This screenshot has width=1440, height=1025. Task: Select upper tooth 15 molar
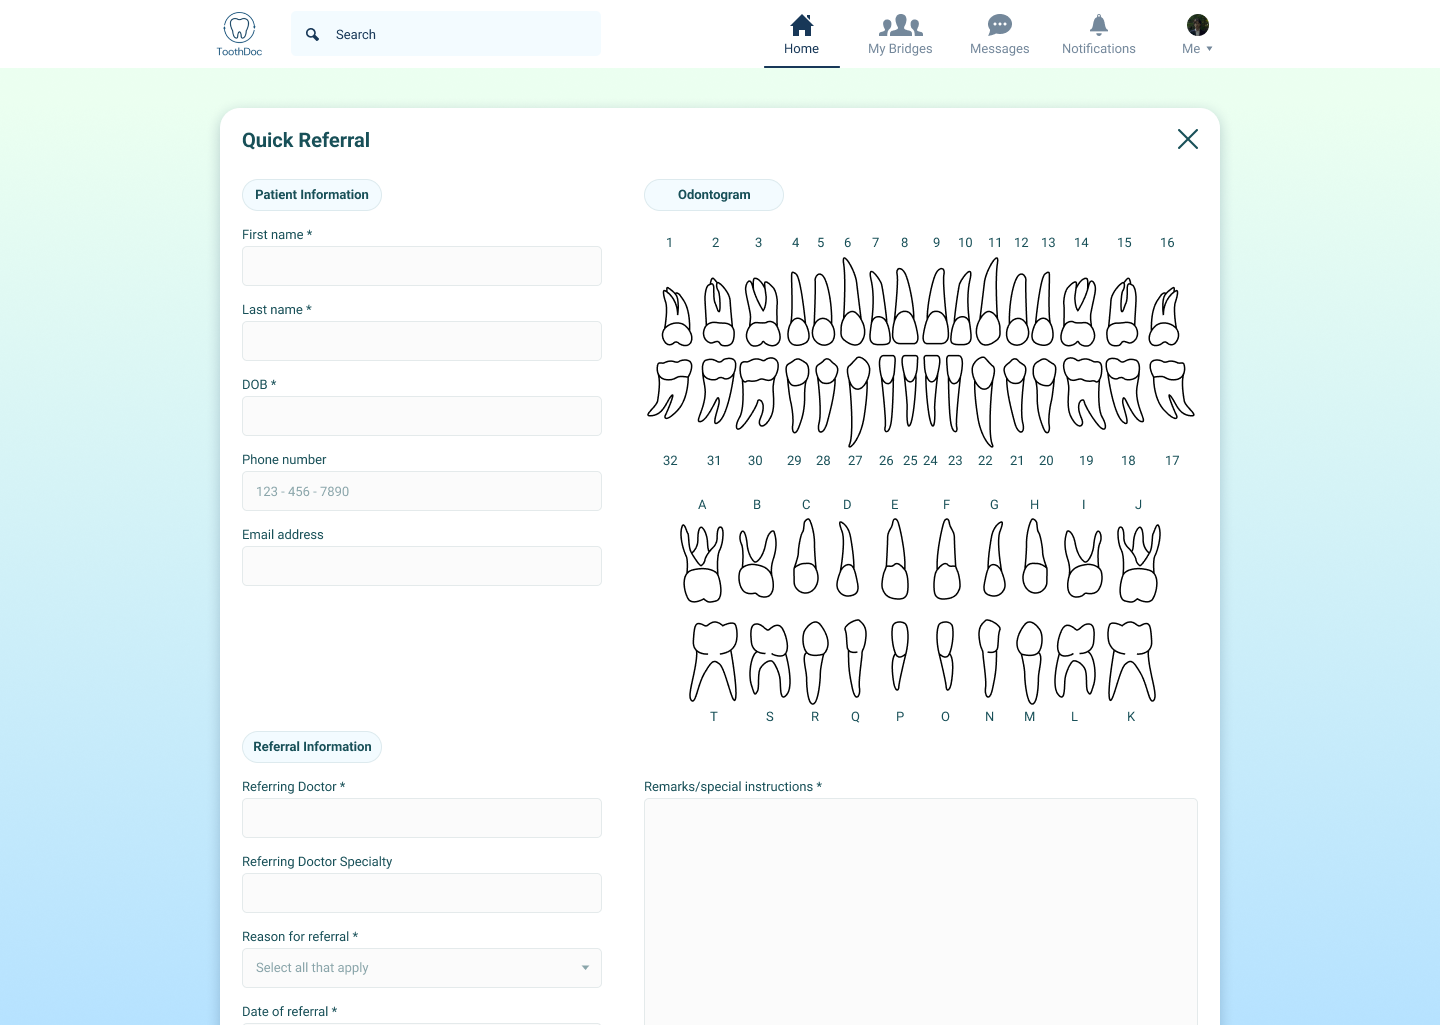click(x=1122, y=313)
